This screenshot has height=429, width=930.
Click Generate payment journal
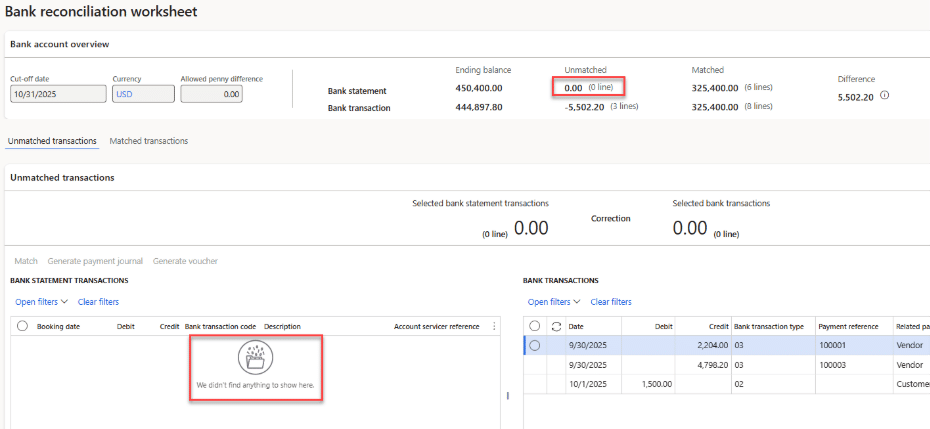[95, 261]
